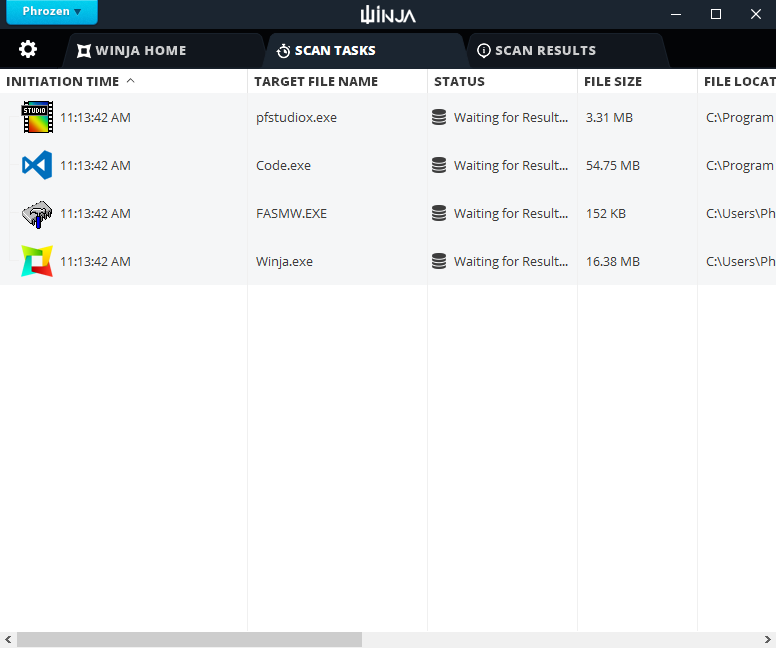Select the Scan Tasks tab

click(x=364, y=50)
